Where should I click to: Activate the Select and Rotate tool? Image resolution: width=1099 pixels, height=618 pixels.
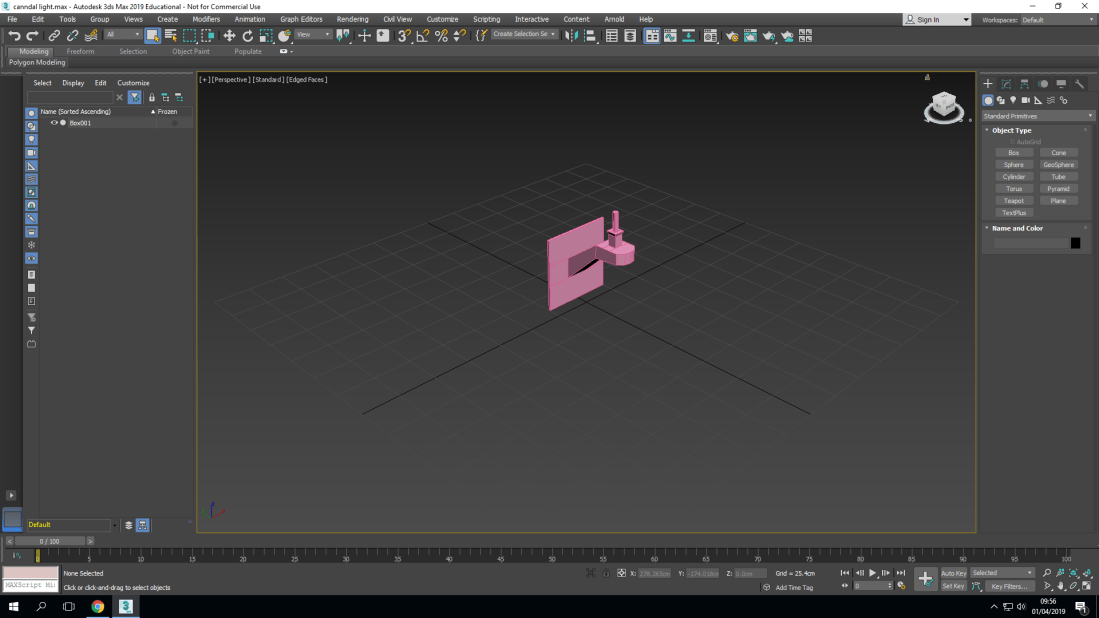click(x=250, y=36)
